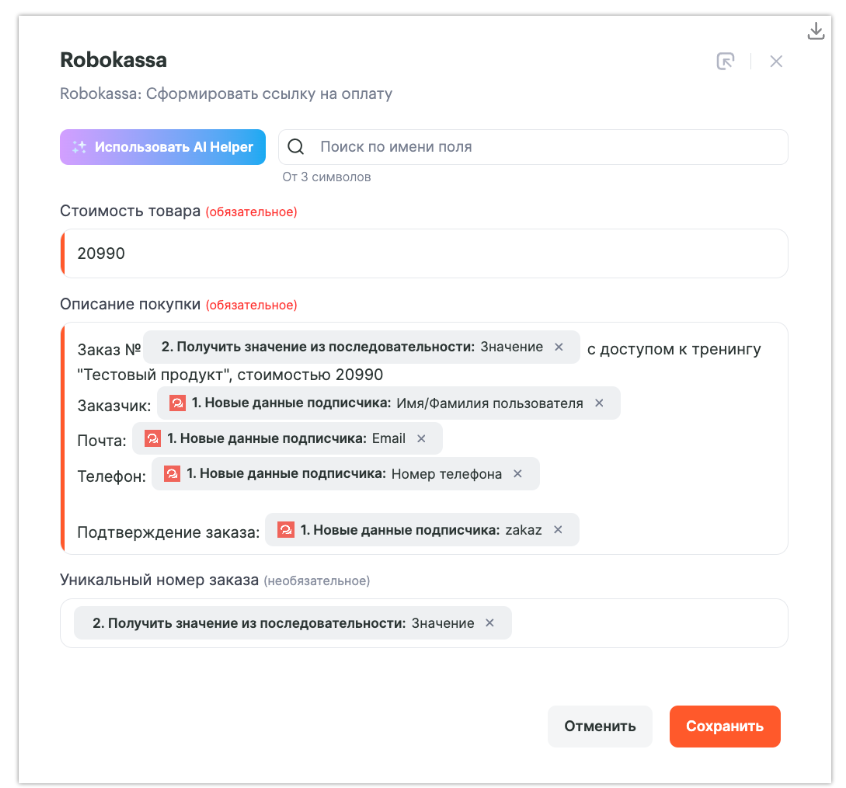Screen dimensions: 846x788
Task: Close the Robokassa dialog
Action: (x=776, y=61)
